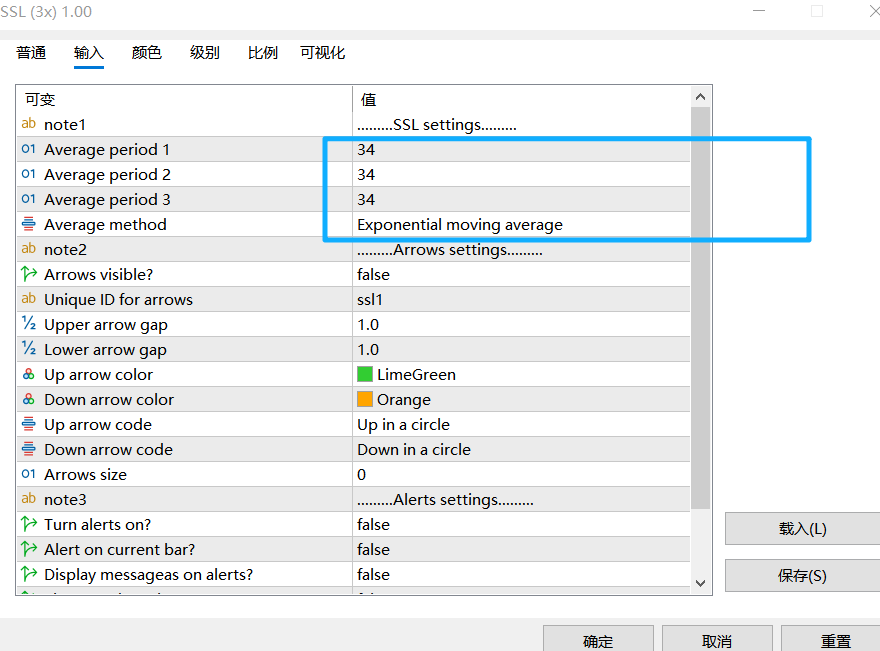This screenshot has width=880, height=651.
Task: Edit the Unique ID value ssl1
Action: [x=521, y=300]
